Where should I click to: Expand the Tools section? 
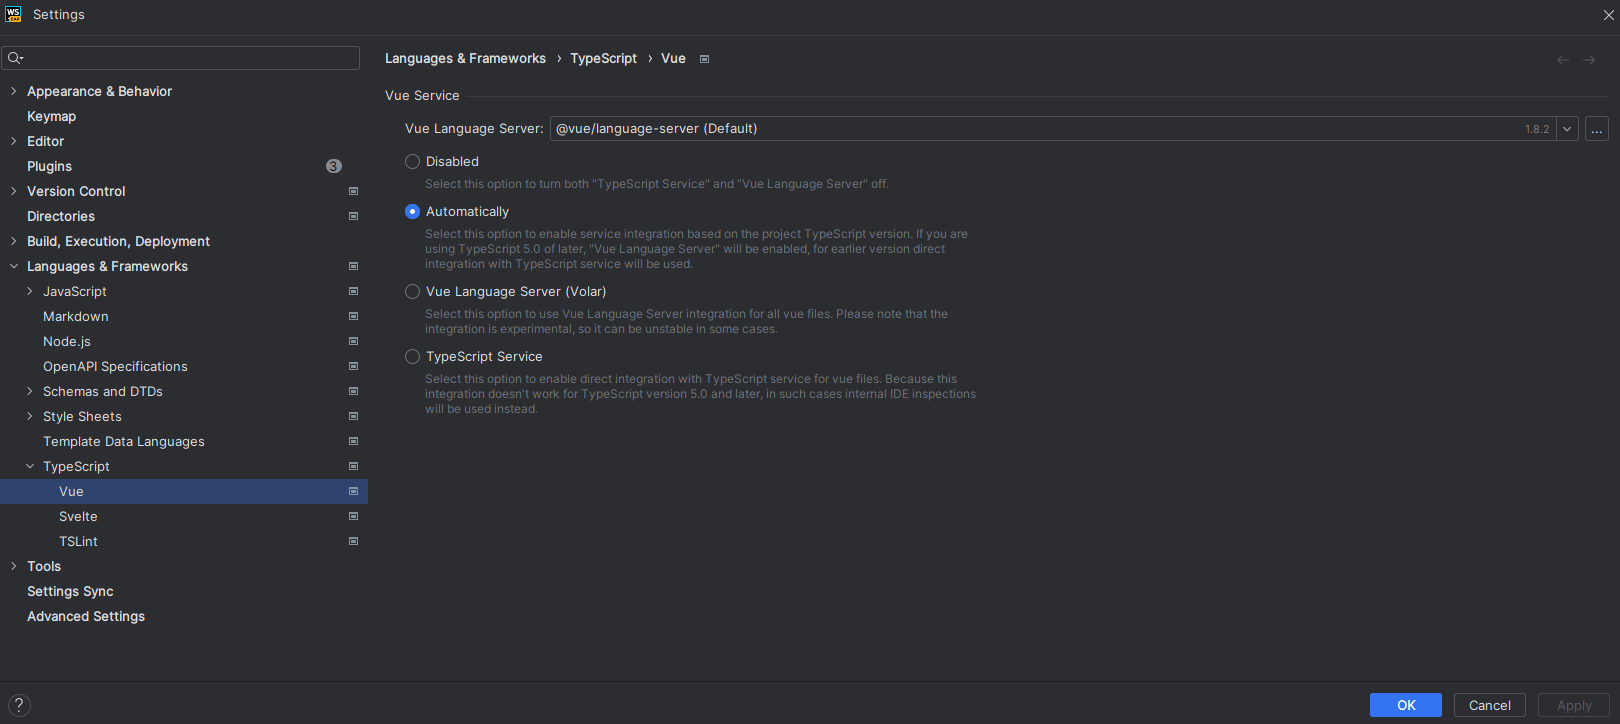pos(14,567)
